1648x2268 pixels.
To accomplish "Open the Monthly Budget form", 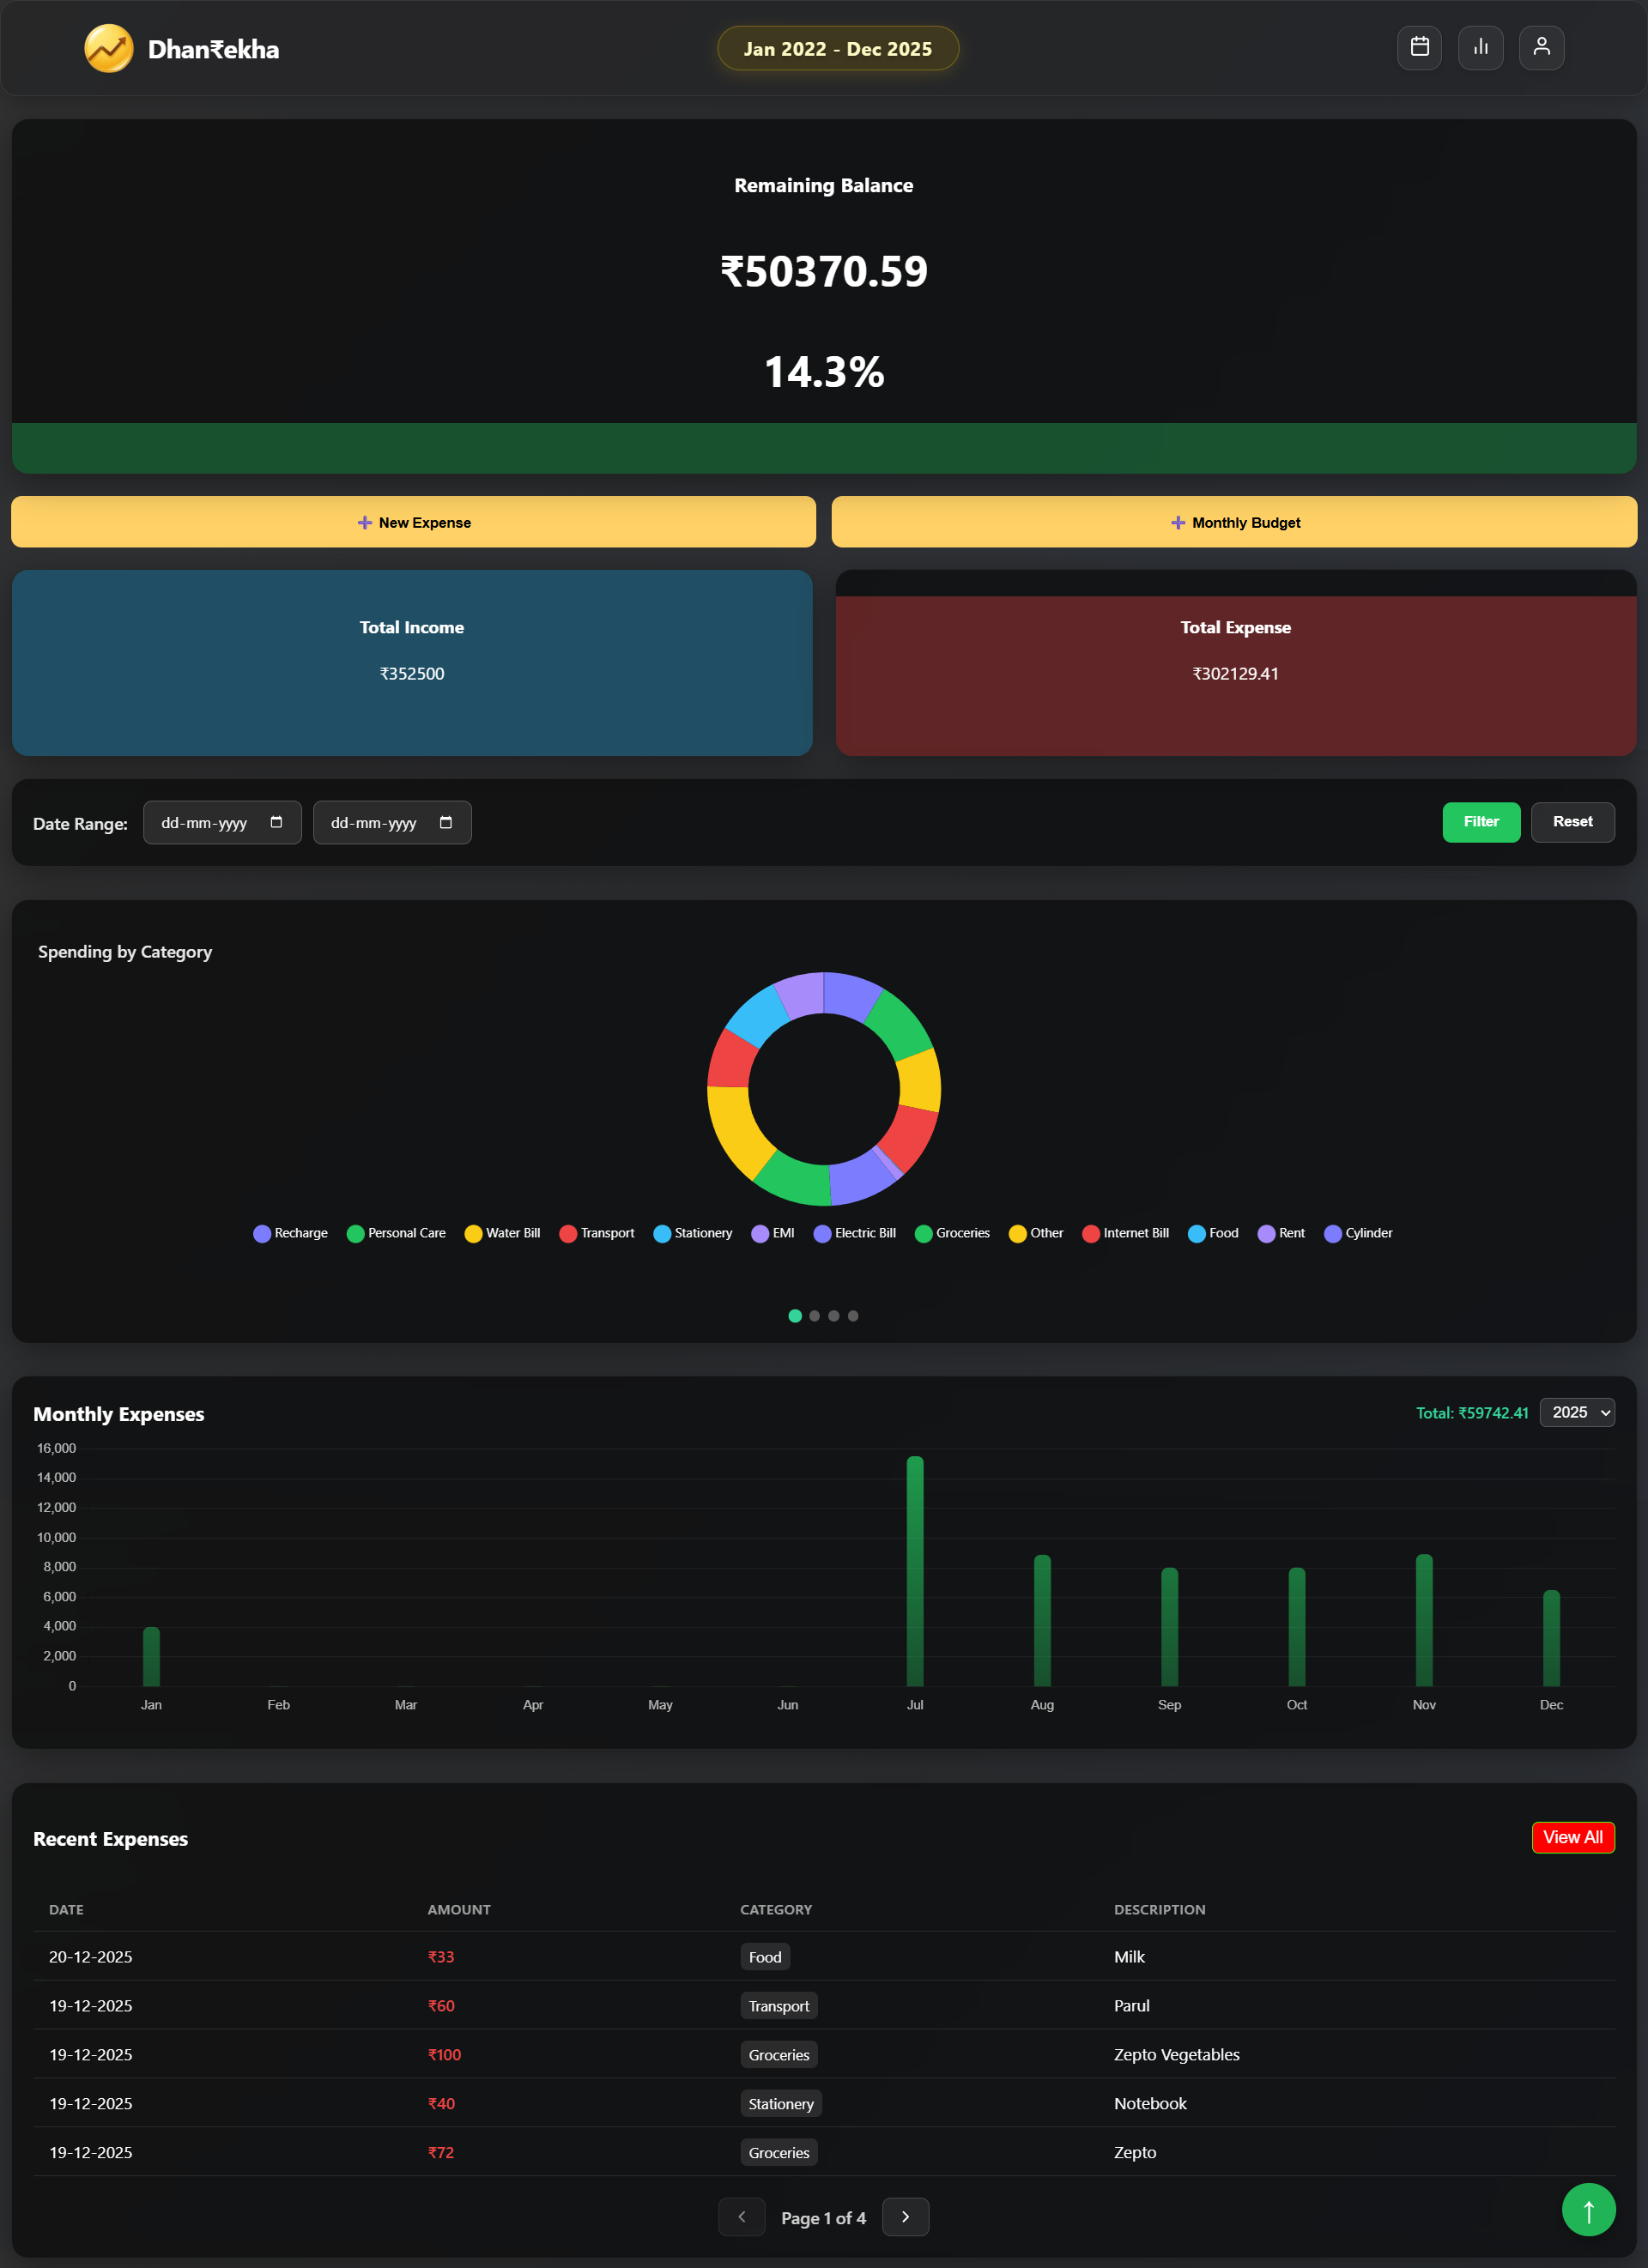I will [x=1236, y=521].
